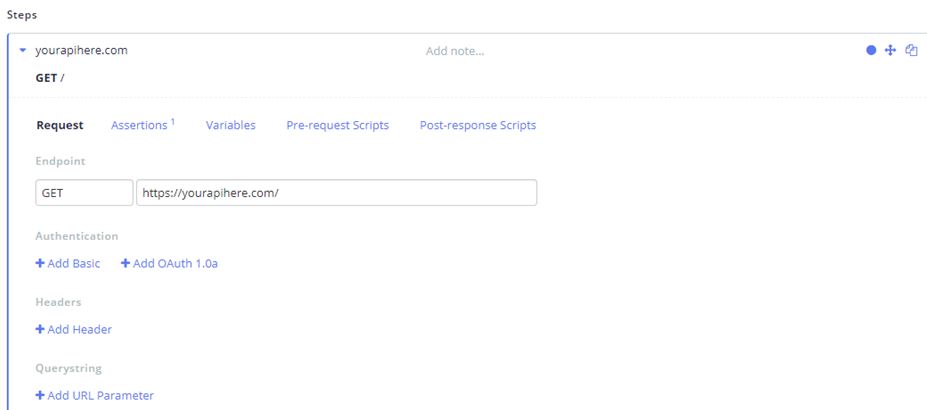Open the Variables tab
Image resolution: width=927 pixels, height=410 pixels.
(231, 125)
